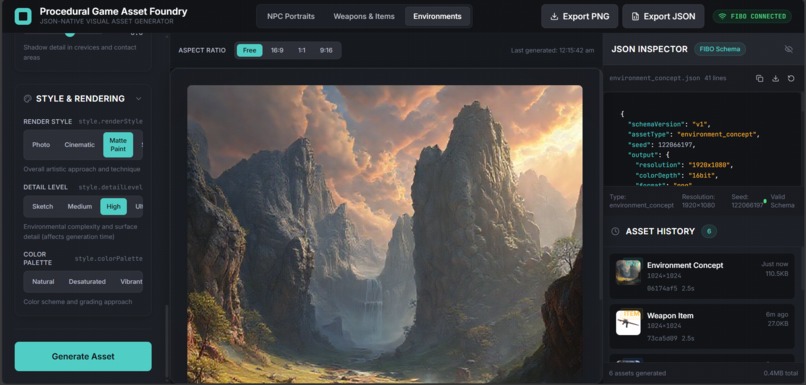Pick the Natural color palette
The width and height of the screenshot is (806, 385).
(x=43, y=282)
